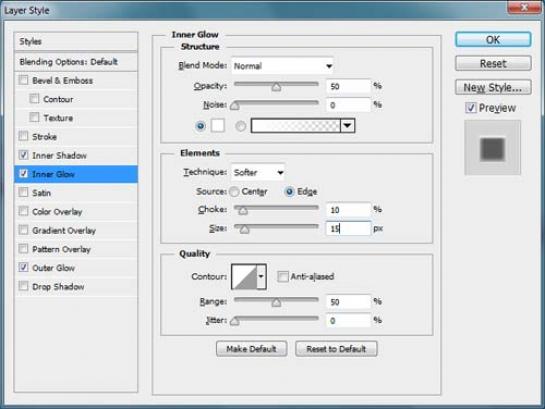Enable the Anti-aliased checkbox

(x=283, y=277)
